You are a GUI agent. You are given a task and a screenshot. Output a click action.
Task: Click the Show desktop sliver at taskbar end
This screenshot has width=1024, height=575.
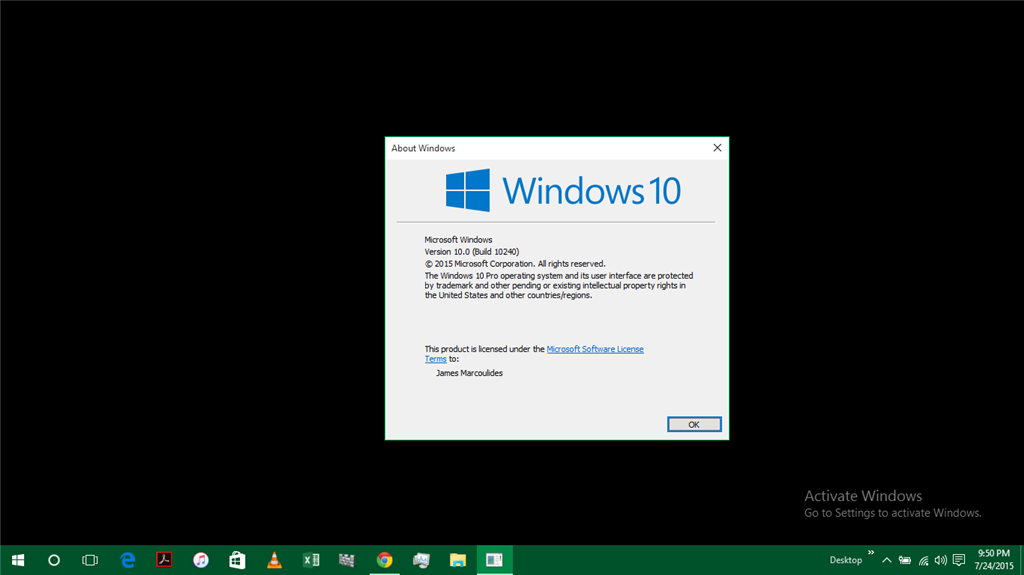(x=1021, y=560)
